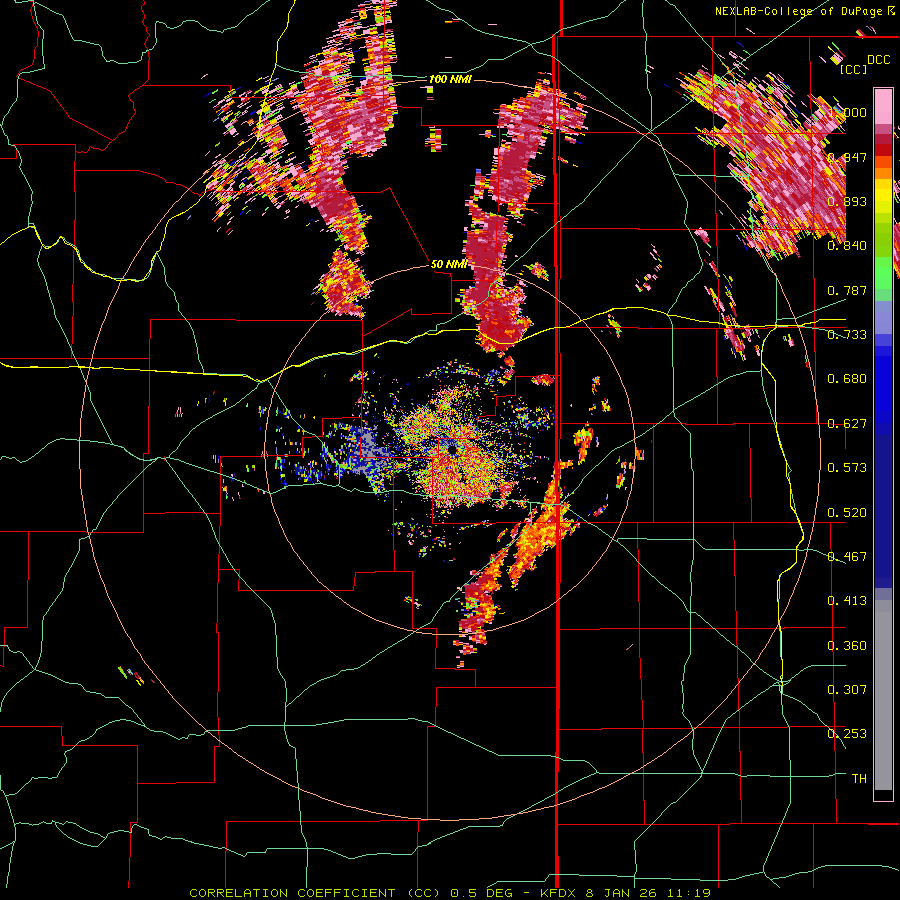Pick the bright green segment of color bar

click(883, 273)
